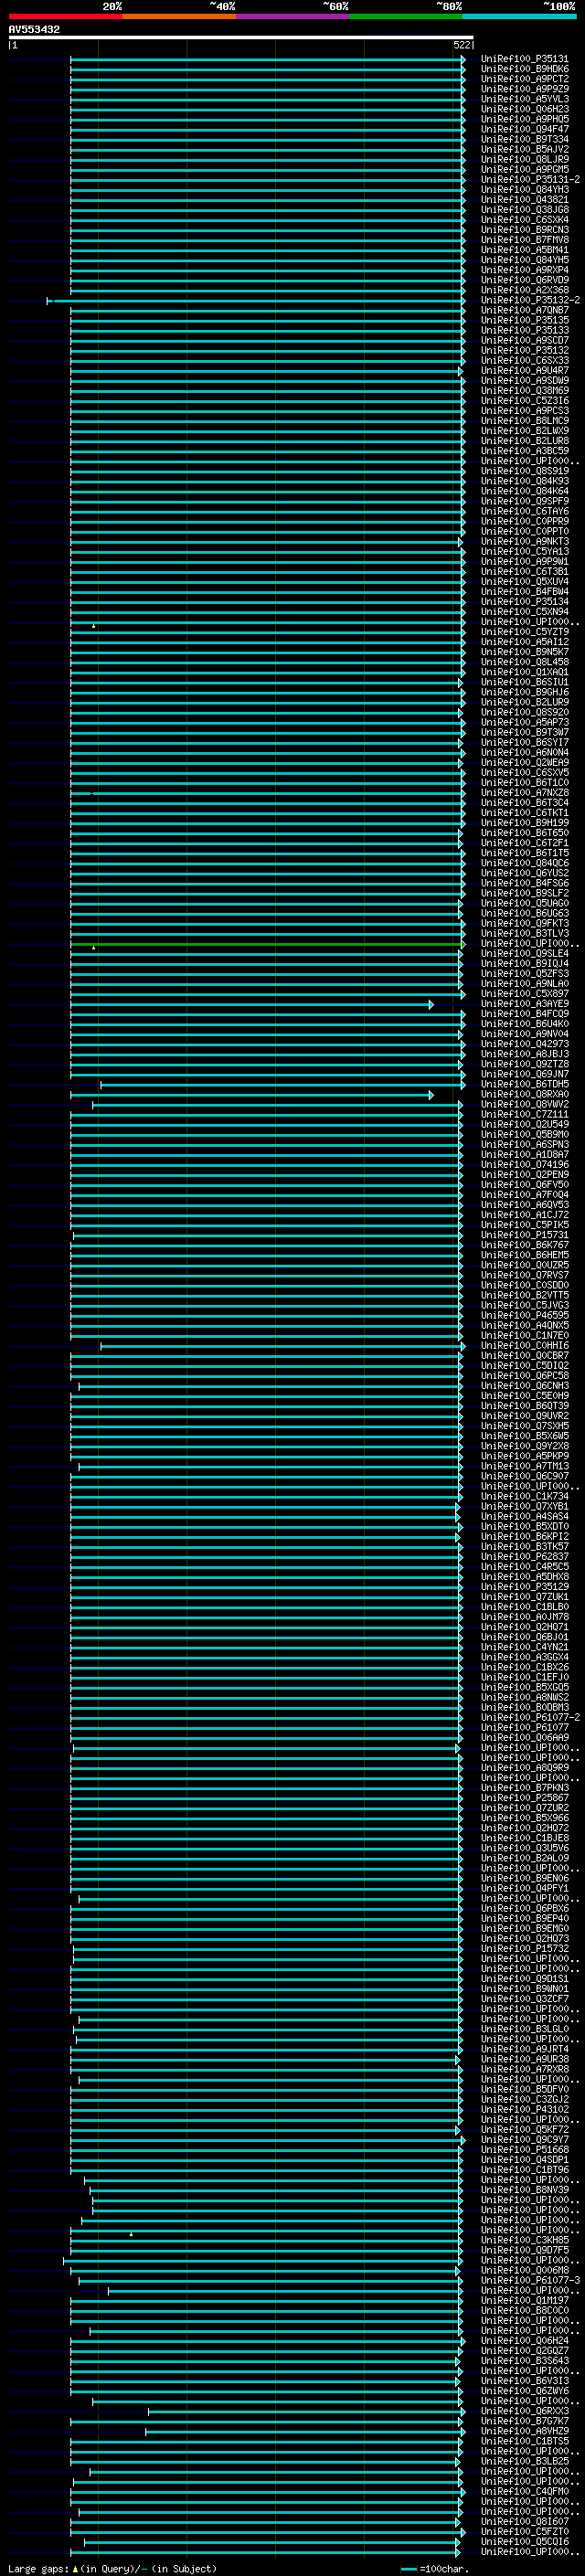Select hit UniRef100_P35135
This screenshot has width=585, height=2576.
525,320
